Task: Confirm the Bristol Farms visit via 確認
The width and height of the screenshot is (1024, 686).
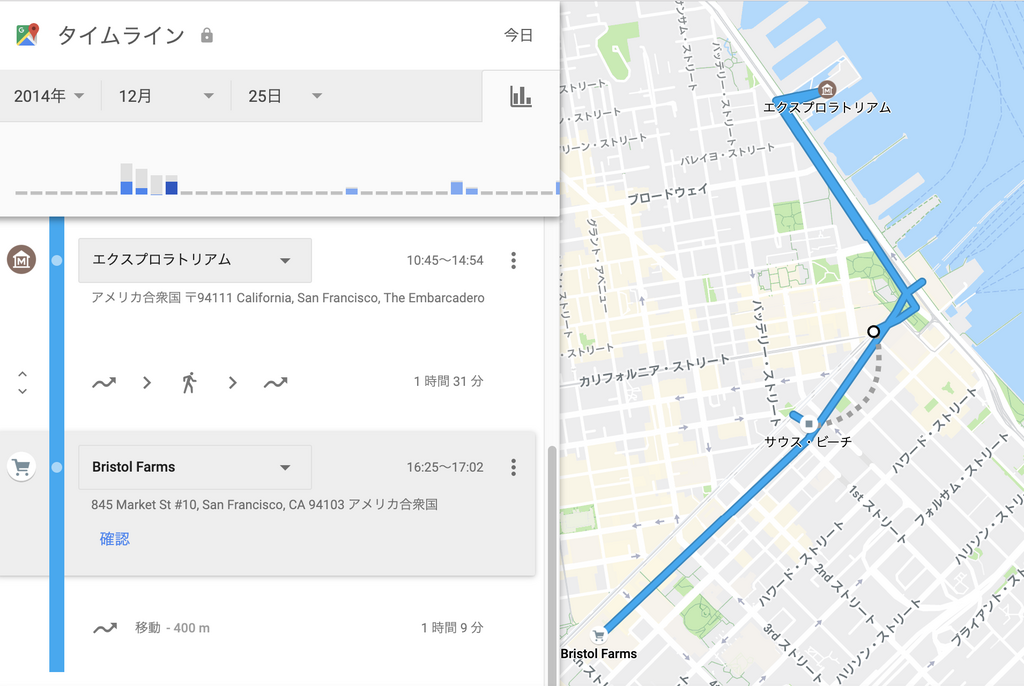Action: (115, 539)
